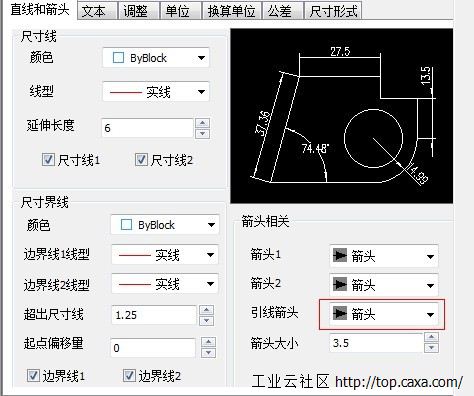Open 边界线2线型 dropdown

point(165,284)
